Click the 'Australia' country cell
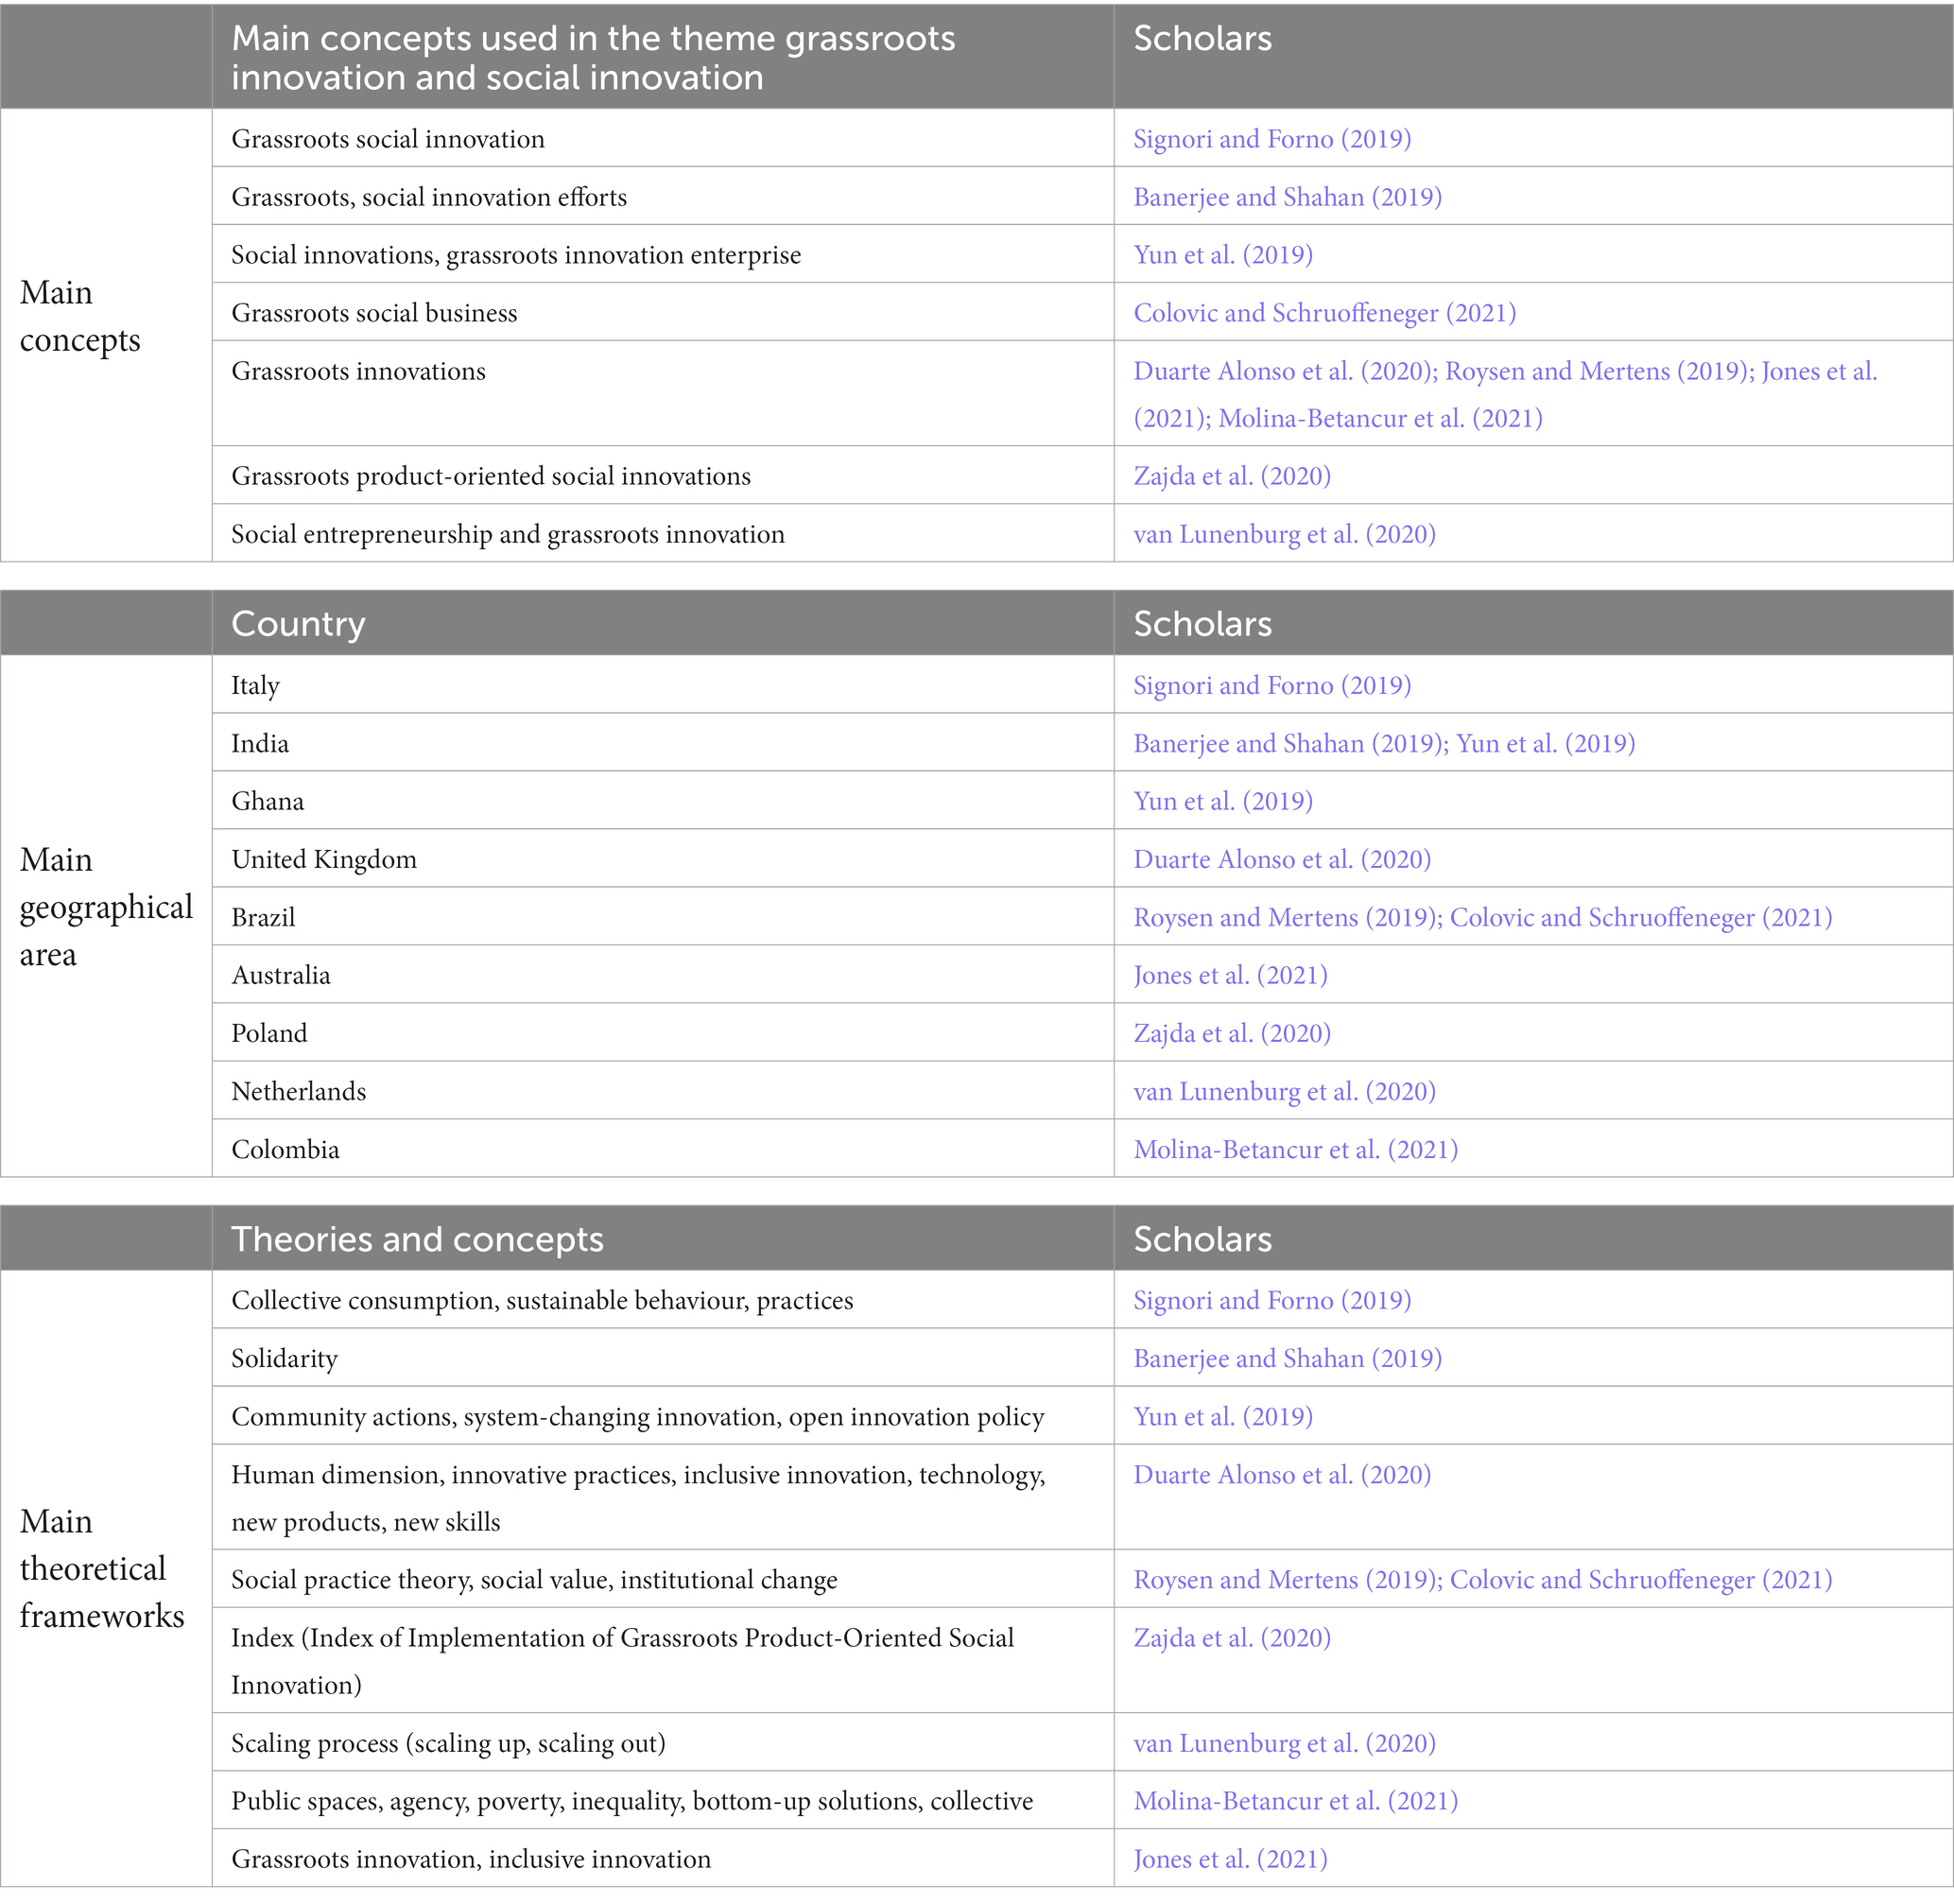Viewport: 1954px width, 1904px height. point(663,974)
